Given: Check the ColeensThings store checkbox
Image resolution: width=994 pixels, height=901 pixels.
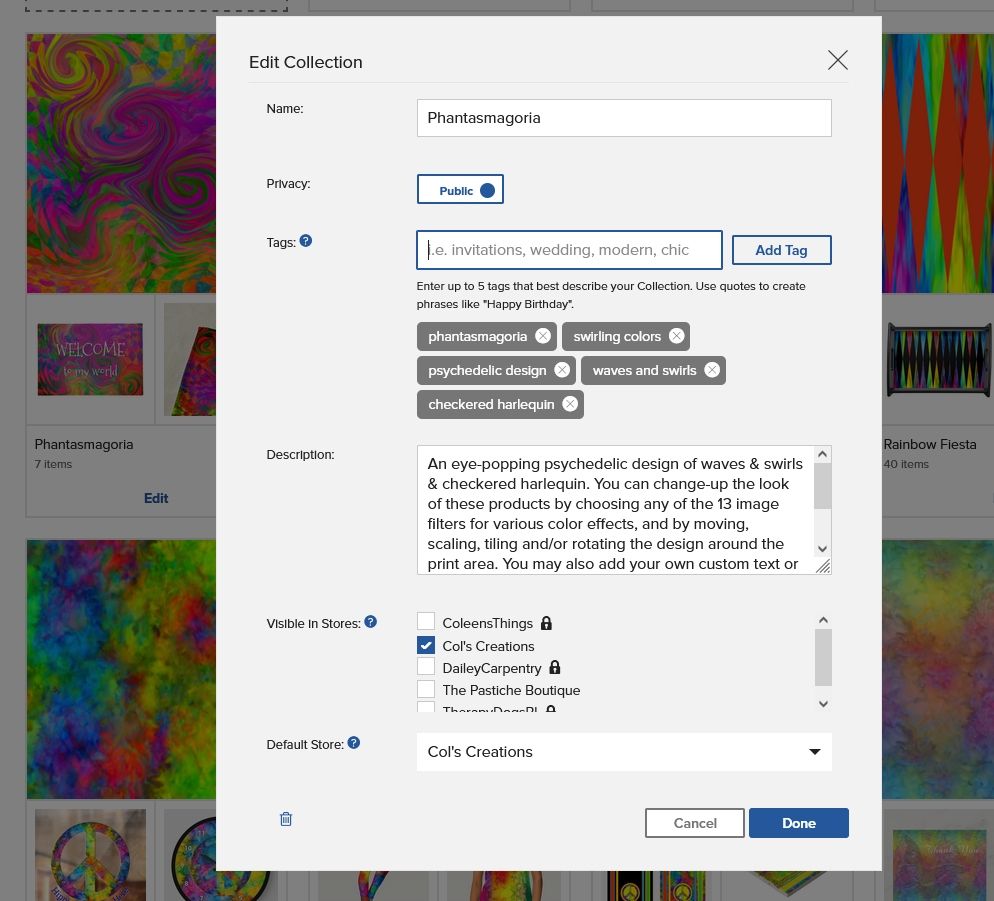Looking at the screenshot, I should [x=426, y=622].
